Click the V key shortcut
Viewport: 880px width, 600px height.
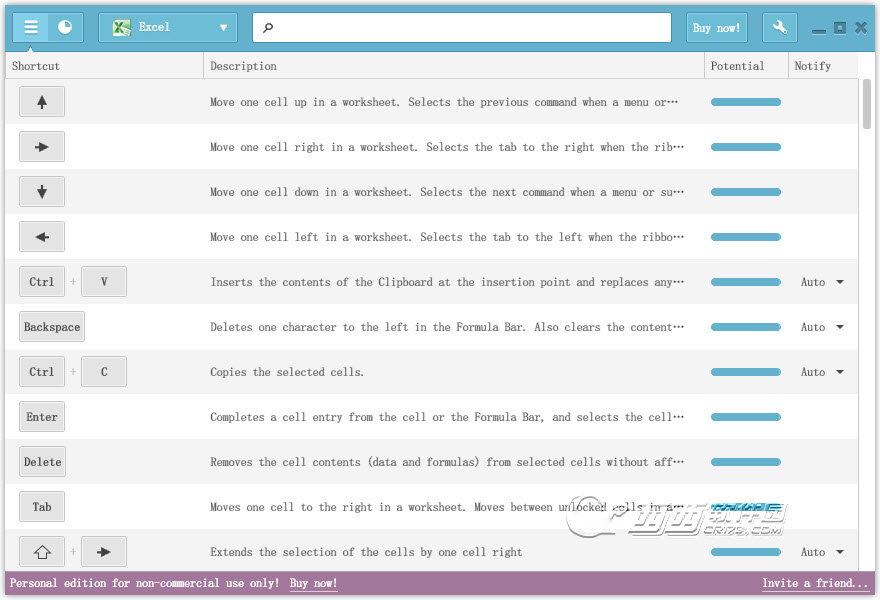104,281
